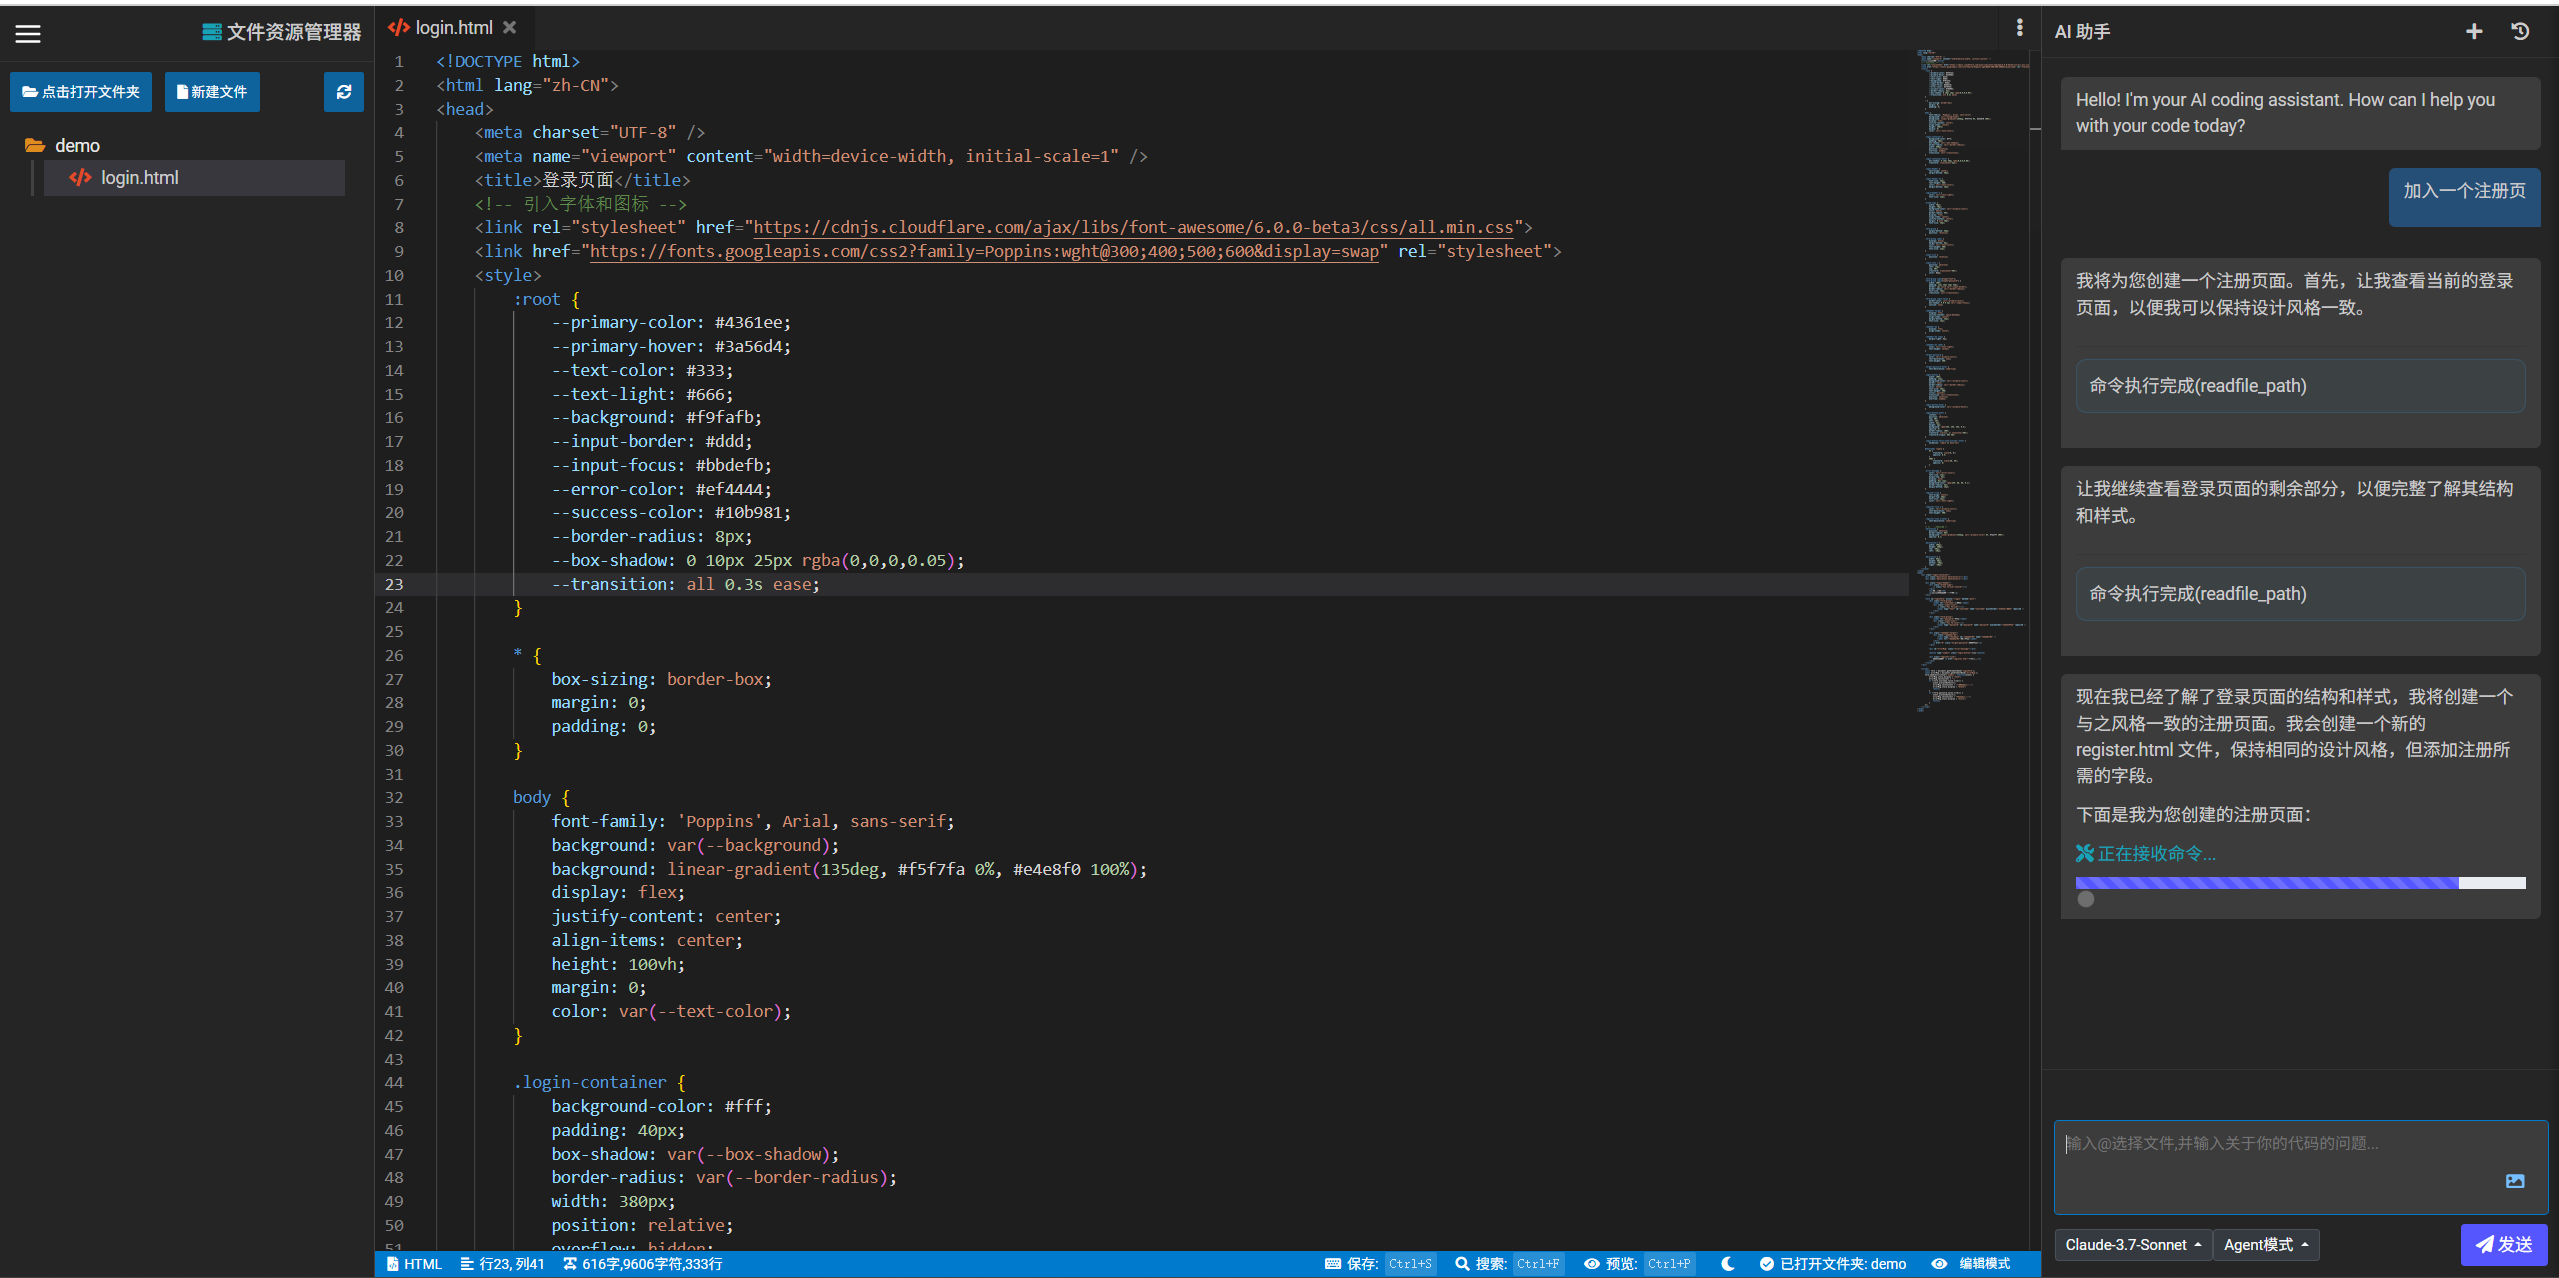
Task: Open AI chat history
Action: tap(2520, 32)
